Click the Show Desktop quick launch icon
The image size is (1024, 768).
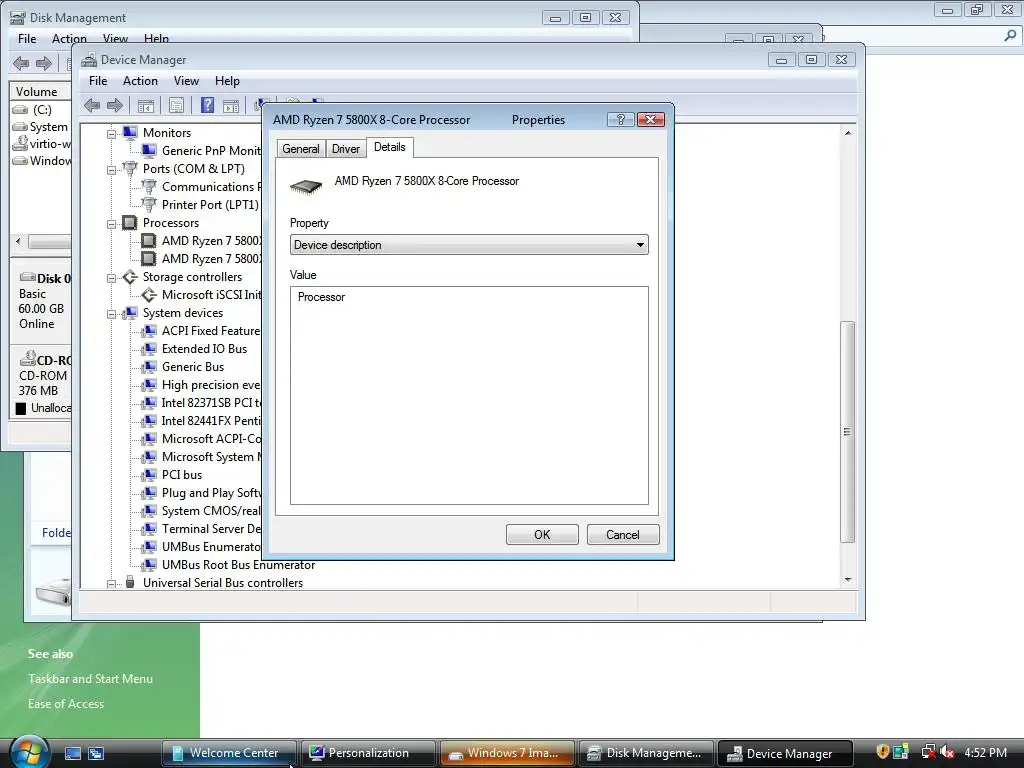click(72, 753)
